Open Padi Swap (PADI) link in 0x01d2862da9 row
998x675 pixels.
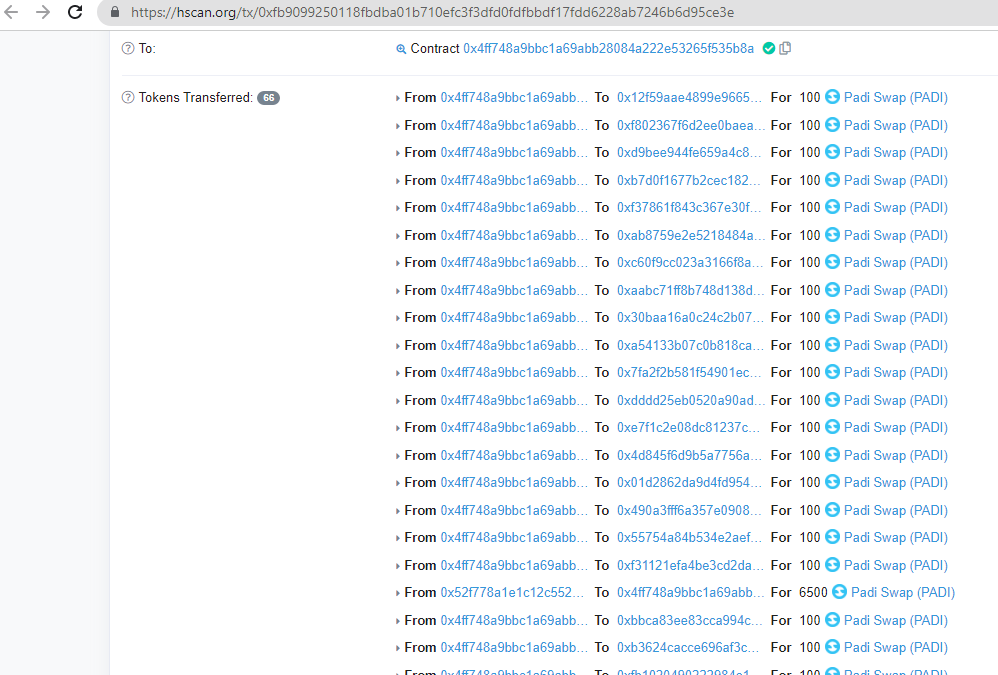896,482
